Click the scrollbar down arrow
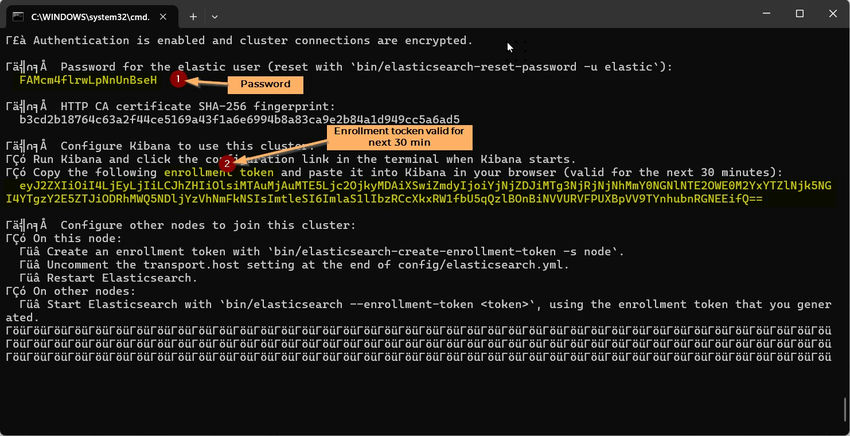Viewport: 850px width, 436px height. [x=844, y=429]
